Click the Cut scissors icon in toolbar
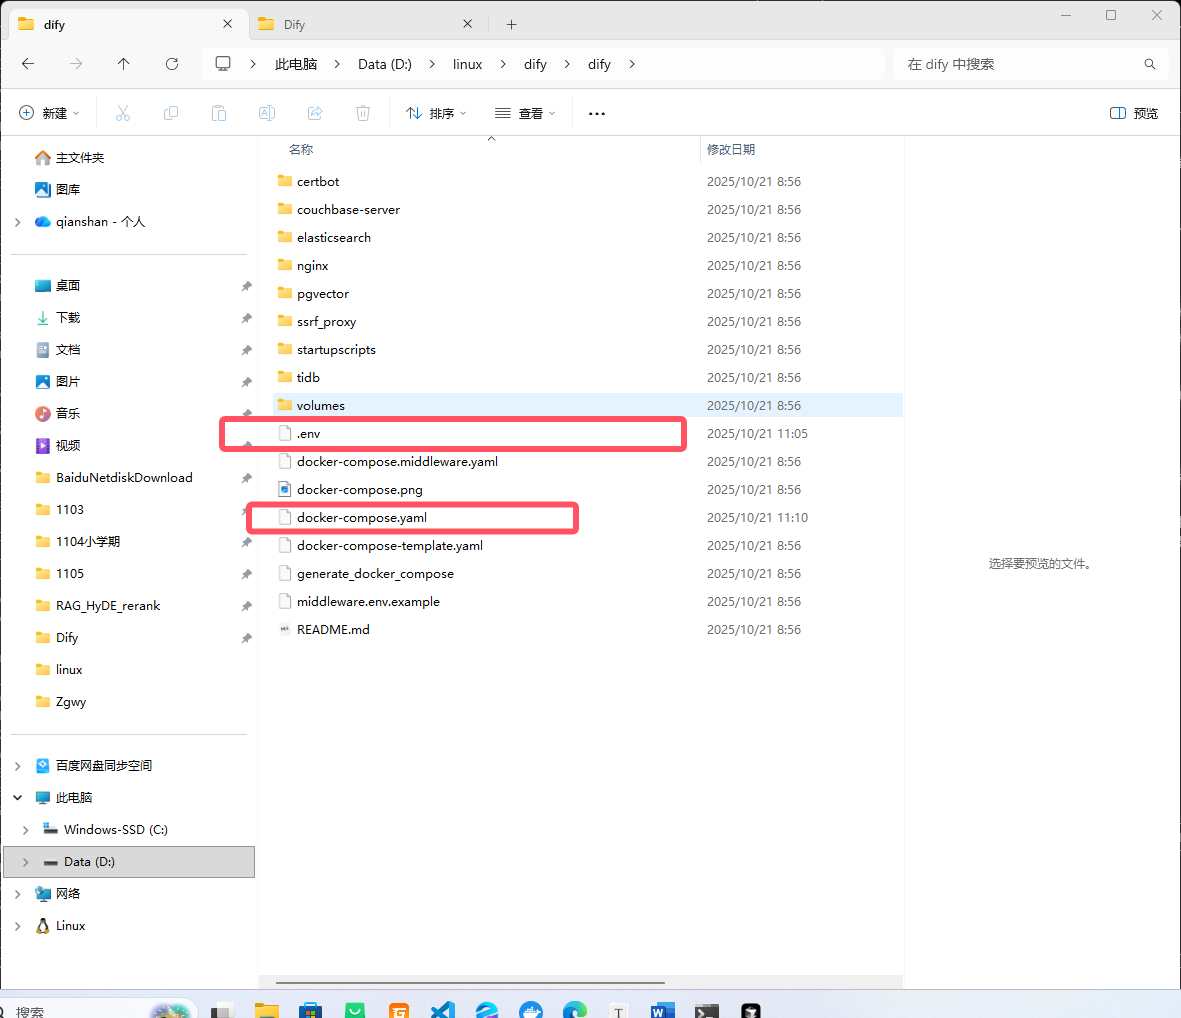The image size is (1181, 1018). pyautogui.click(x=123, y=113)
